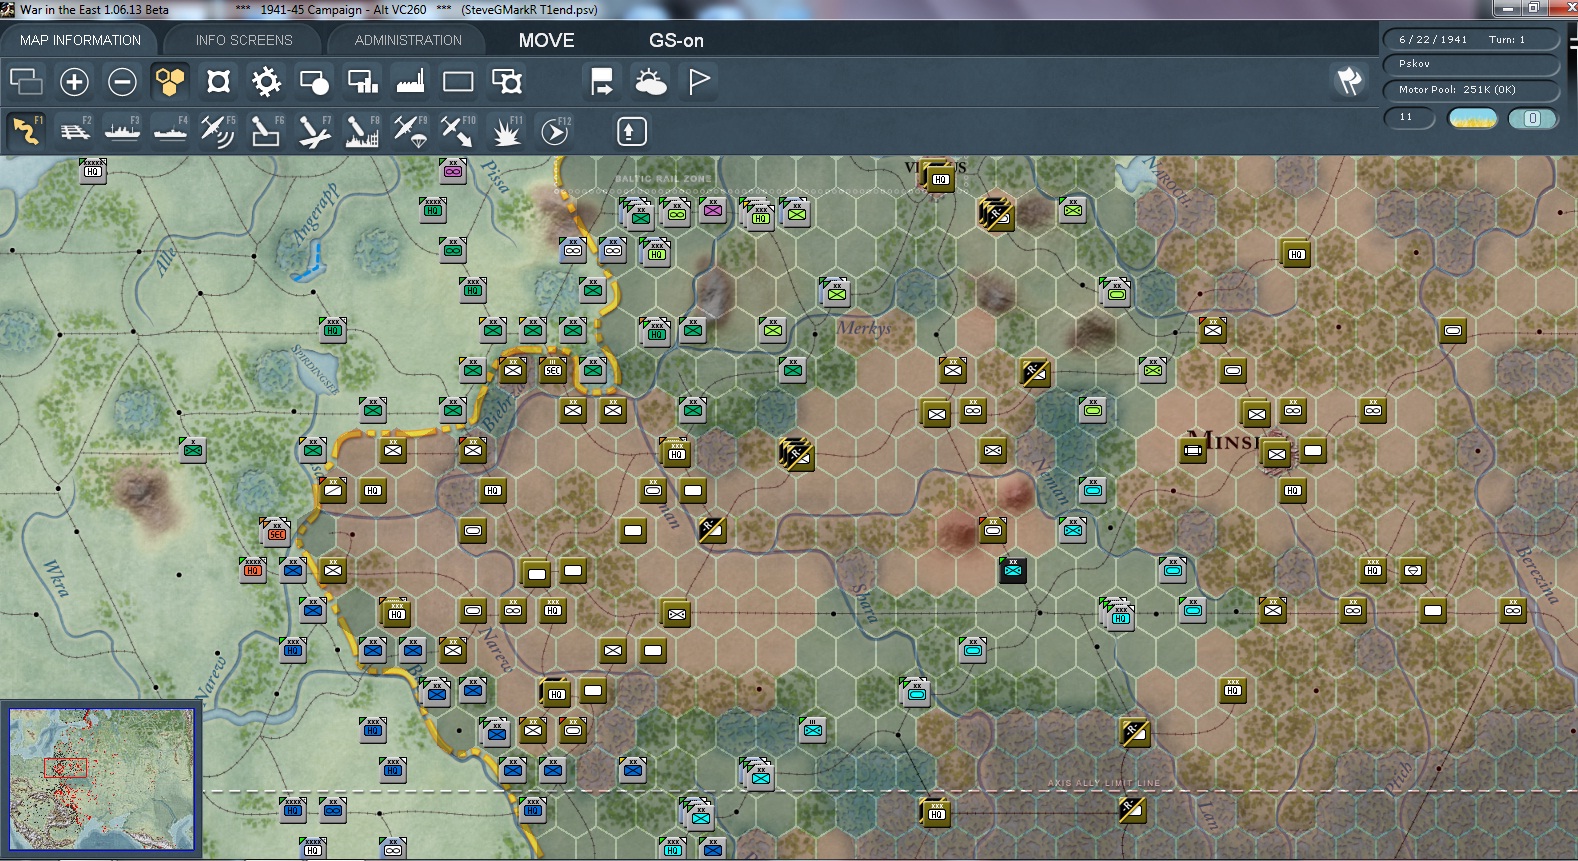Screen dimensions: 1578x861
Task: Click the rectangle with bar chart icon
Action: tap(362, 82)
